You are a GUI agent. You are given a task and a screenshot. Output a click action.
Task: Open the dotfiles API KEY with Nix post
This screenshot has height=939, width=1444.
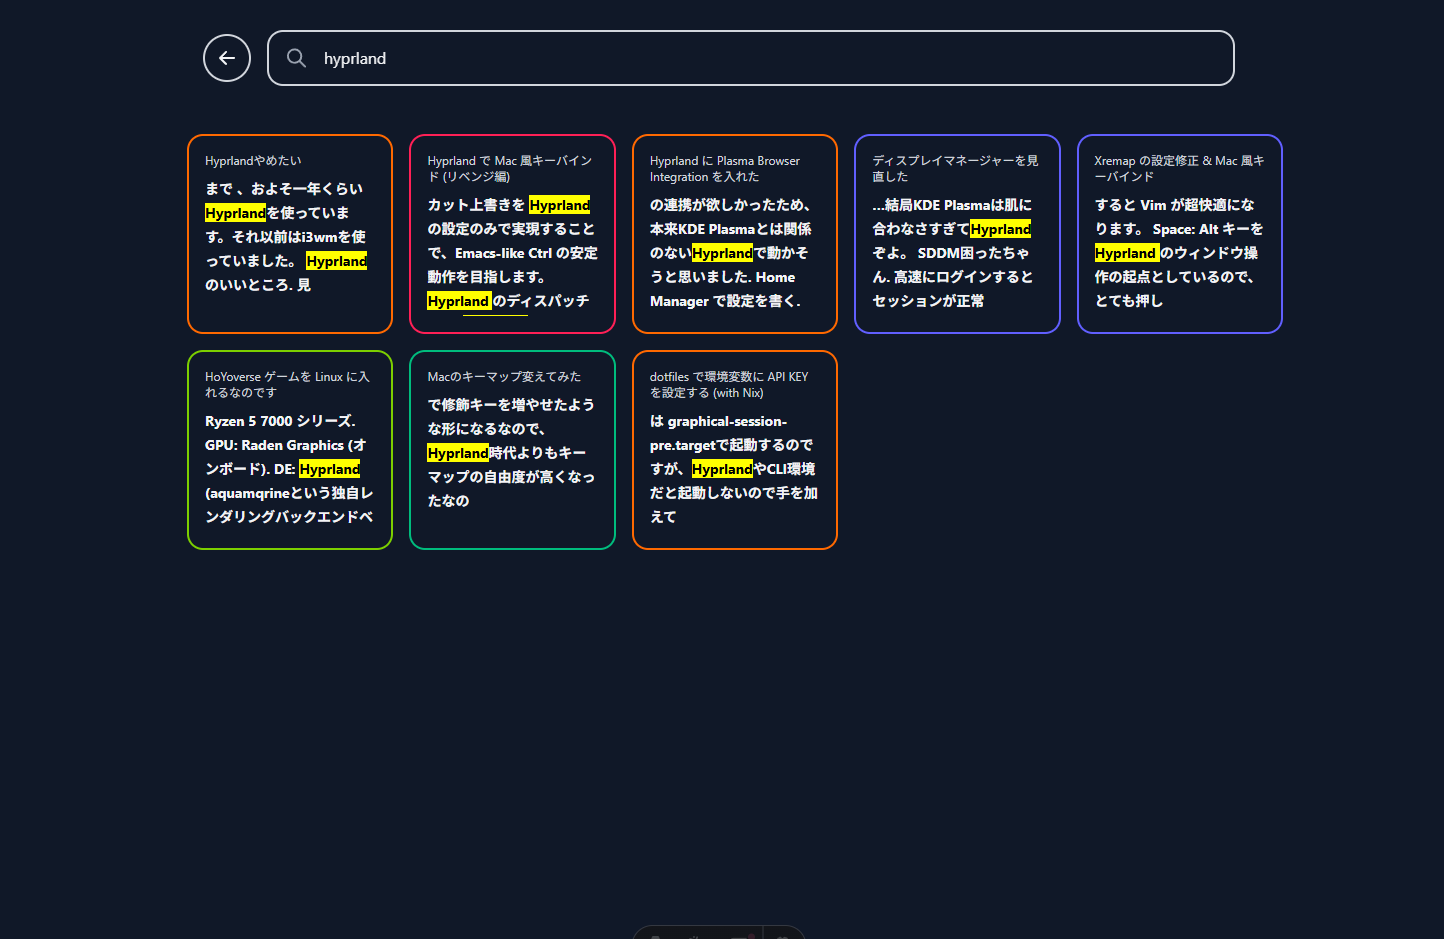(734, 449)
